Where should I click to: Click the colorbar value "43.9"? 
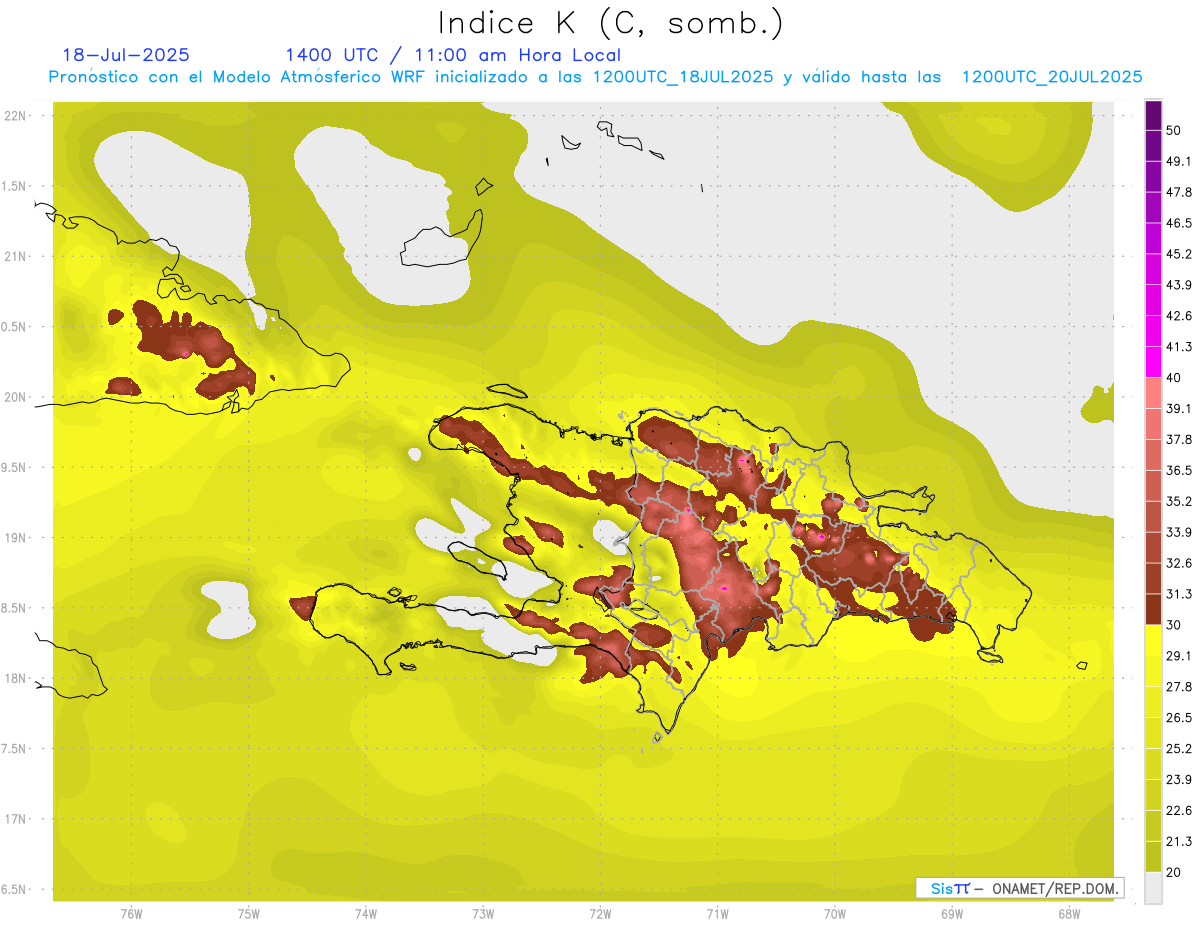point(1179,285)
